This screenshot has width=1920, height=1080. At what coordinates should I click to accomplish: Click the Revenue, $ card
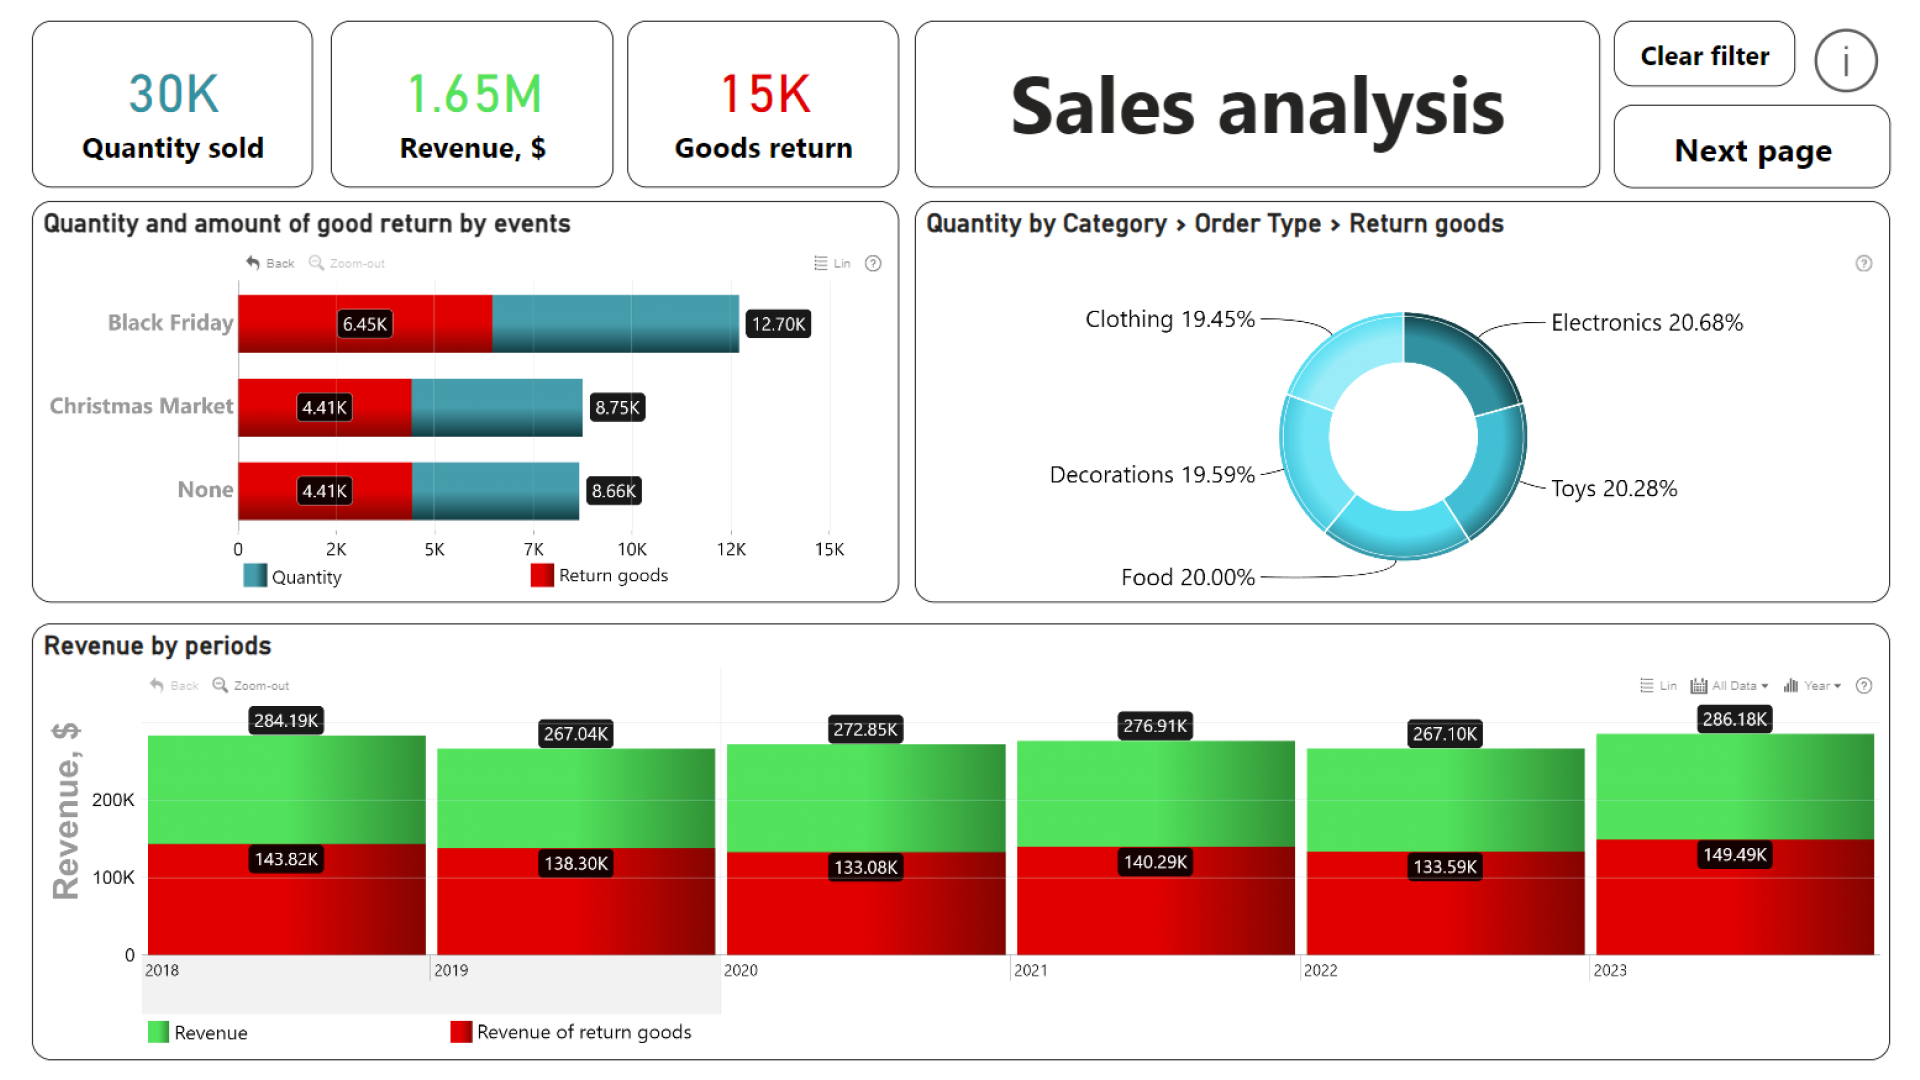(x=472, y=104)
